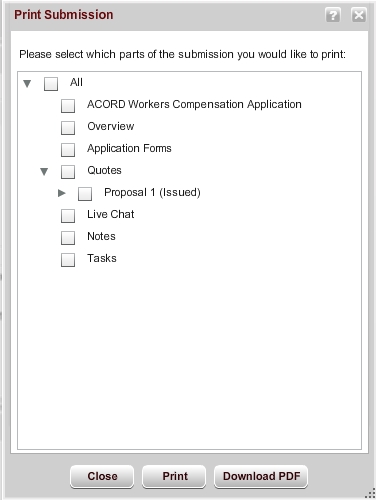Tick the ACORD Workers Compensation Application checkbox

pyautogui.click(x=68, y=106)
